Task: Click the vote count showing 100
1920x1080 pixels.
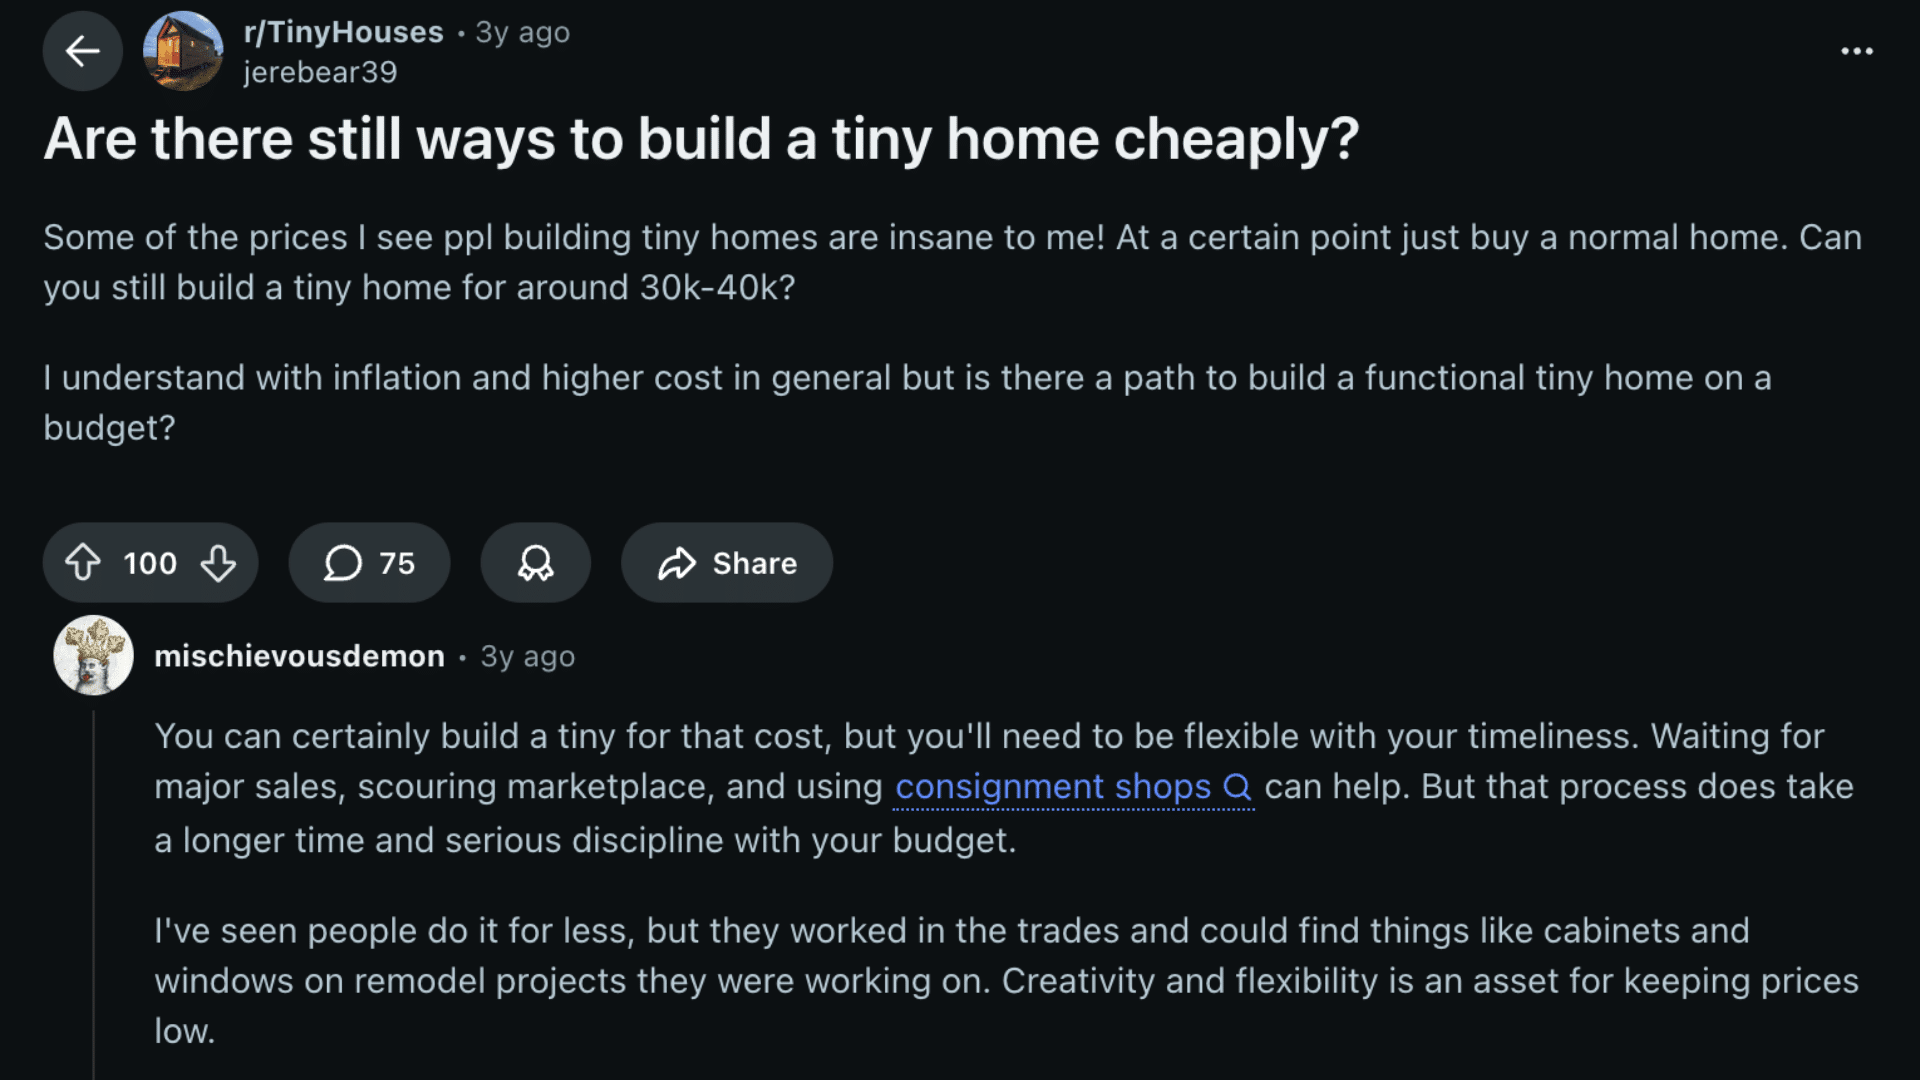Action: coord(149,563)
